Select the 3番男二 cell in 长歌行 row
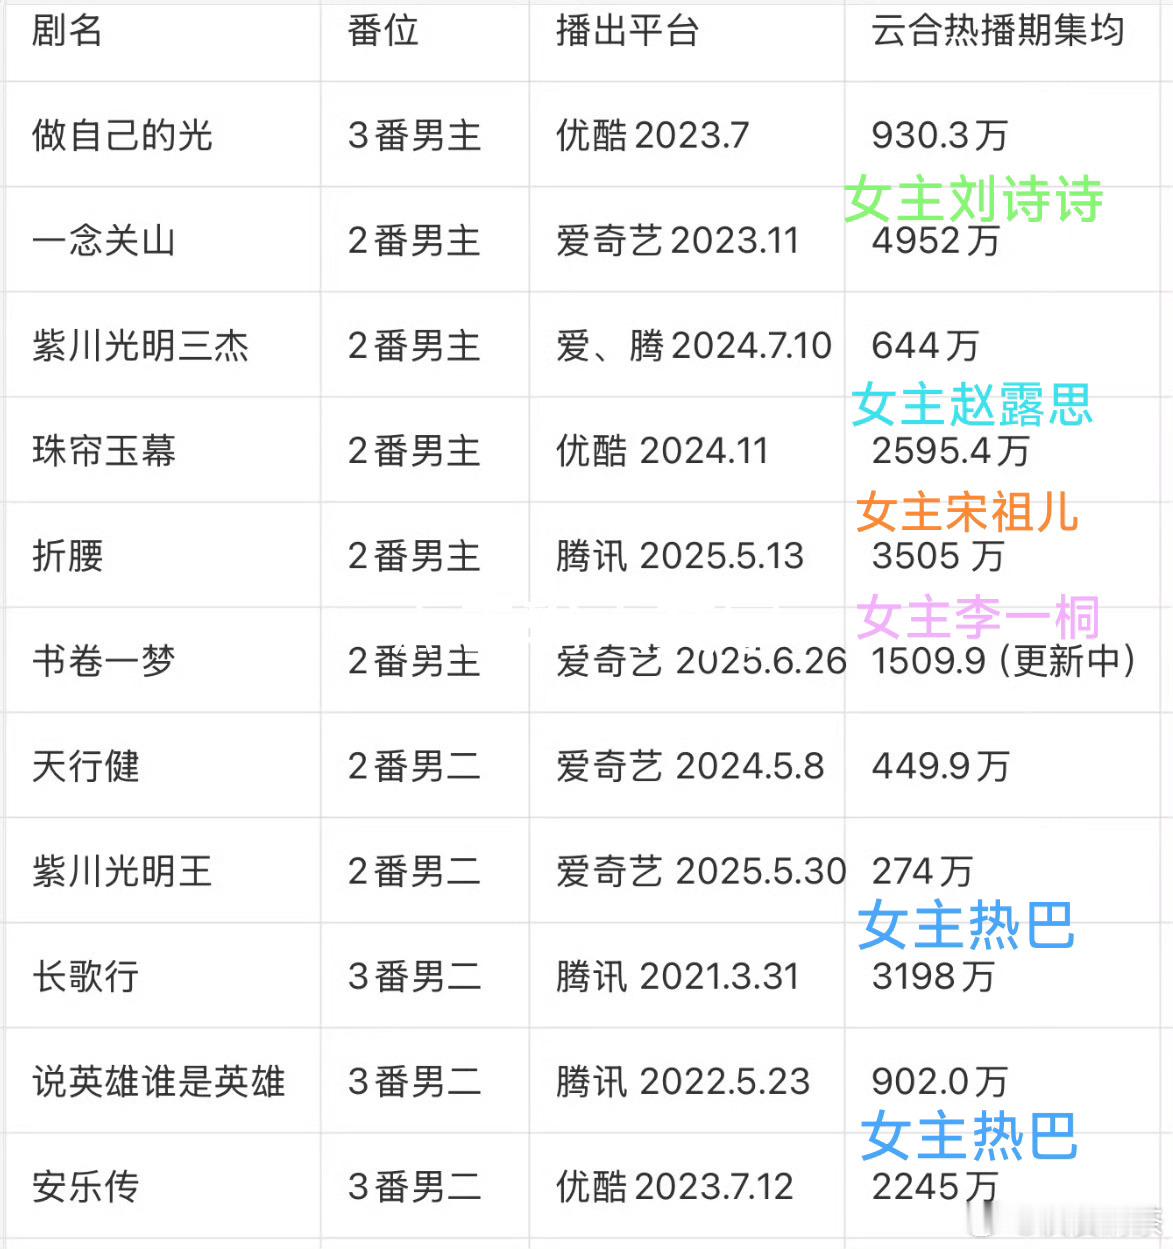This screenshot has height=1249, width=1173. [415, 977]
